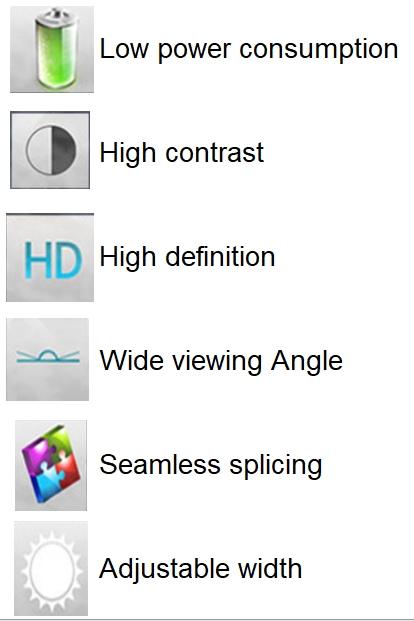The width and height of the screenshot is (414, 621).
Task: Click the light half of contrast circle
Action: (38, 150)
